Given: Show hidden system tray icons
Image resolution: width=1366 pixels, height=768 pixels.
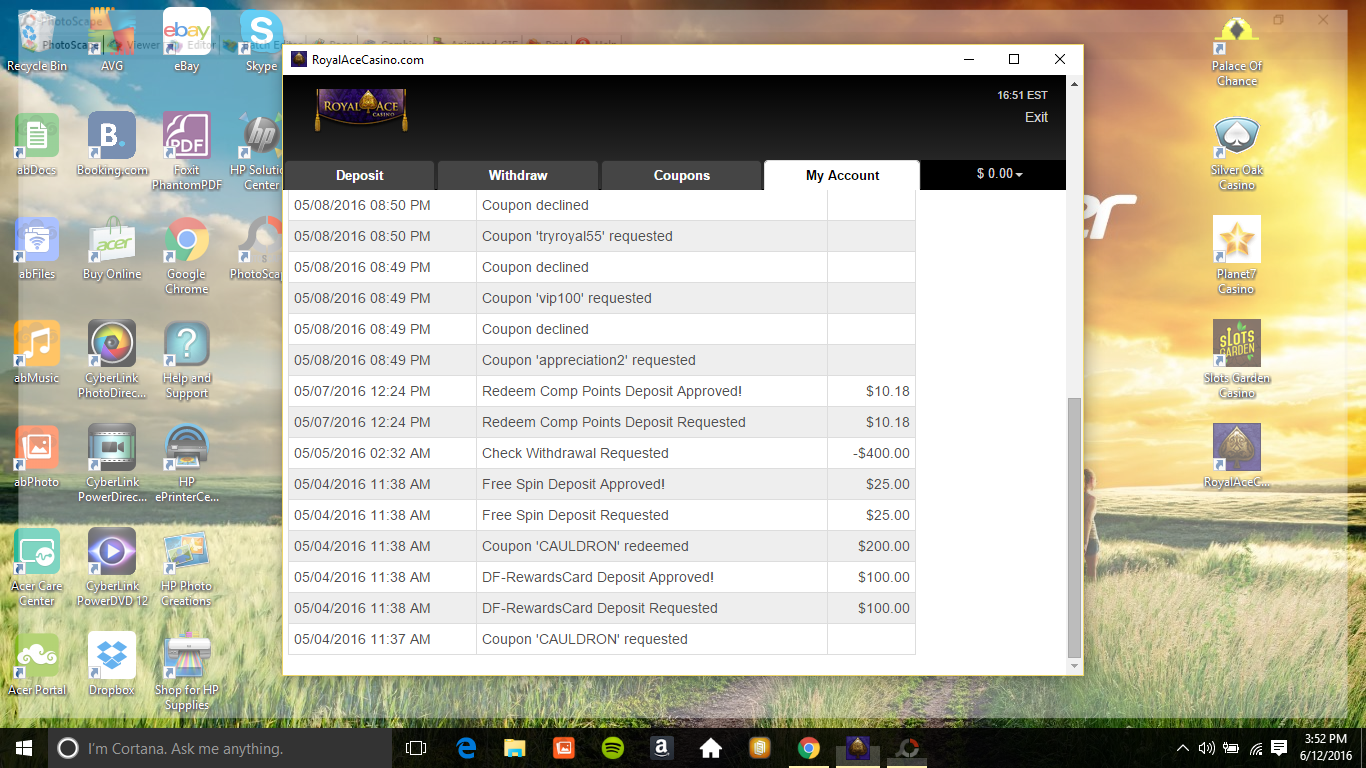Looking at the screenshot, I should [x=1183, y=748].
